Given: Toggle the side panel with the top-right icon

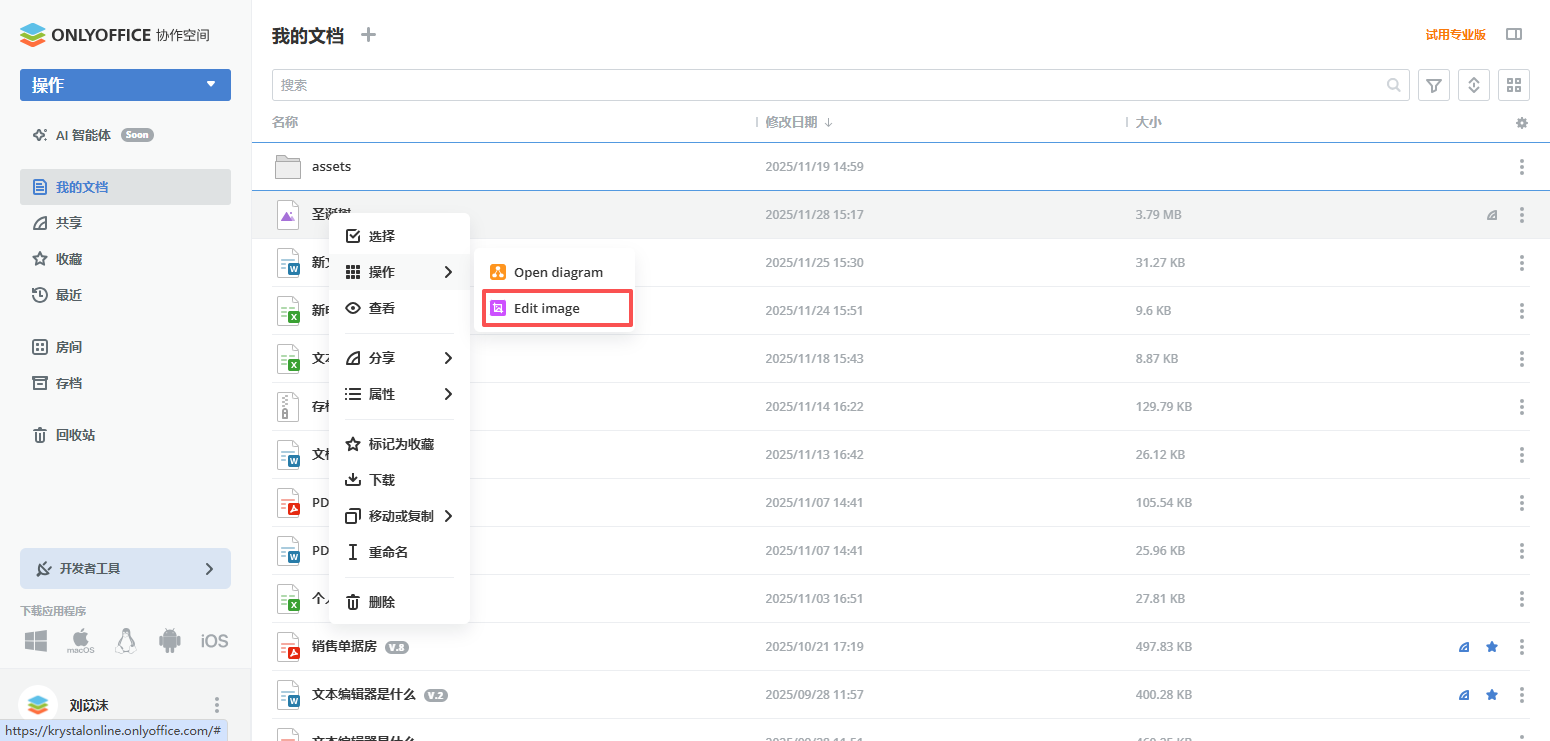Looking at the screenshot, I should coord(1514,33).
